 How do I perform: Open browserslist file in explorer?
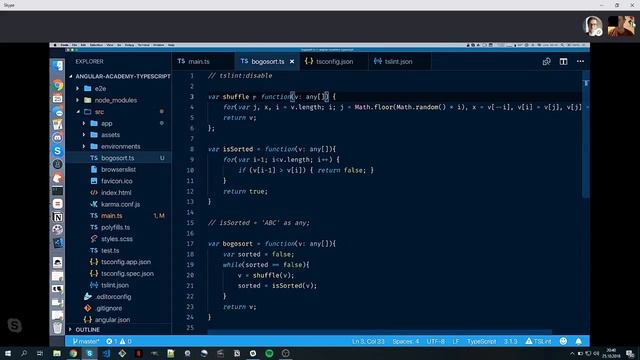[118, 169]
